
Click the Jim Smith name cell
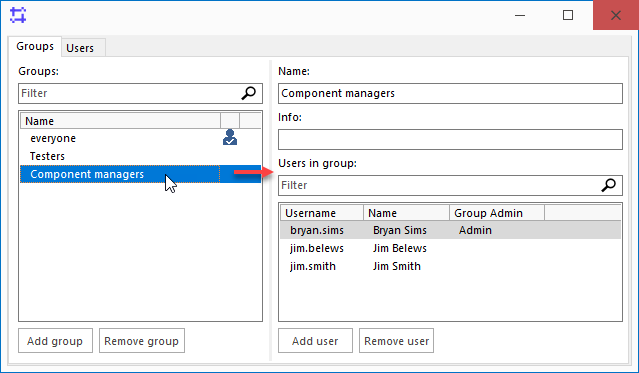[397, 266]
